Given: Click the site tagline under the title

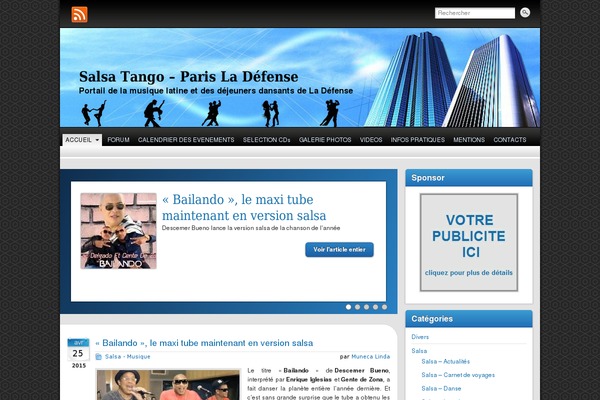Looking at the screenshot, I should pyautogui.click(x=216, y=91).
